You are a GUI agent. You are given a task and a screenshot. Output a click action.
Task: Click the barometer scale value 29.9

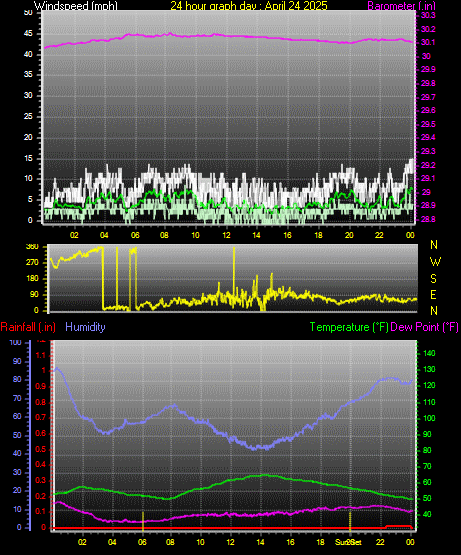(x=428, y=69)
